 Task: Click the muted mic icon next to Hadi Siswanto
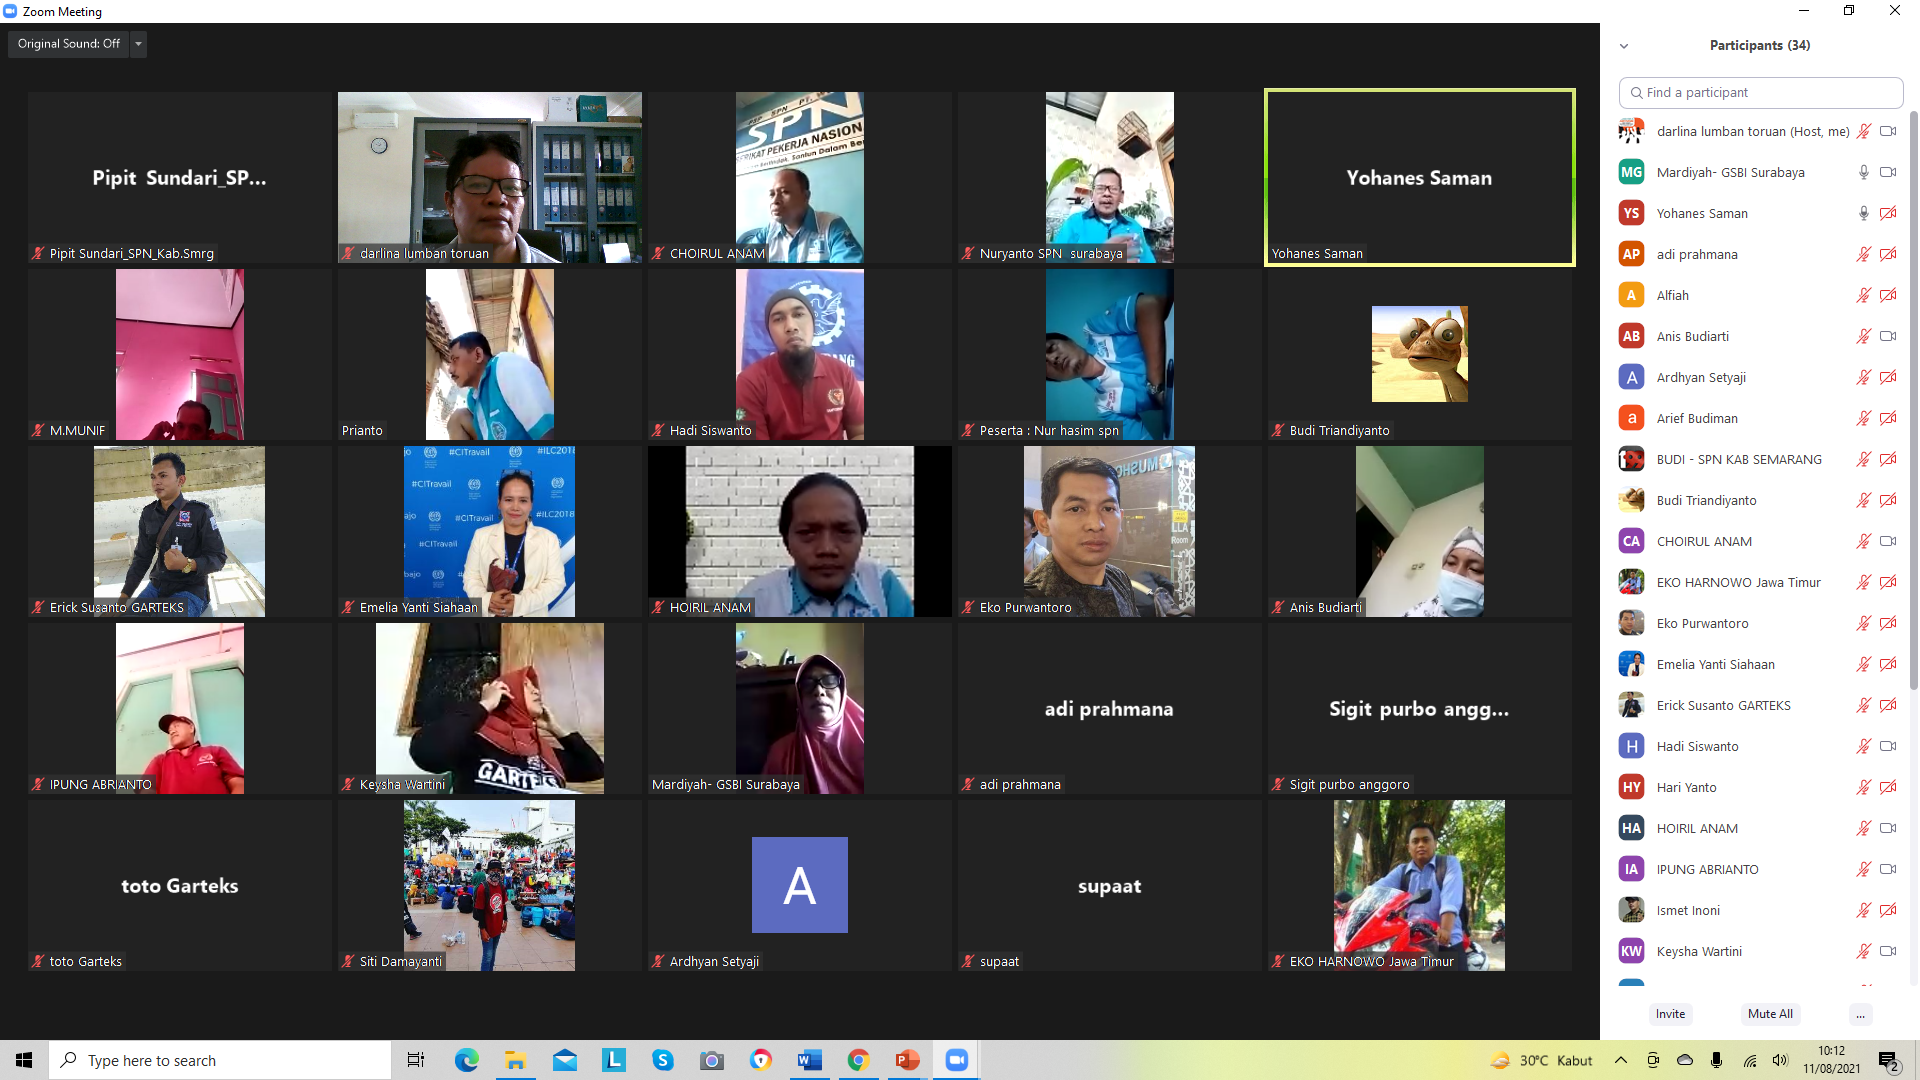(1864, 746)
